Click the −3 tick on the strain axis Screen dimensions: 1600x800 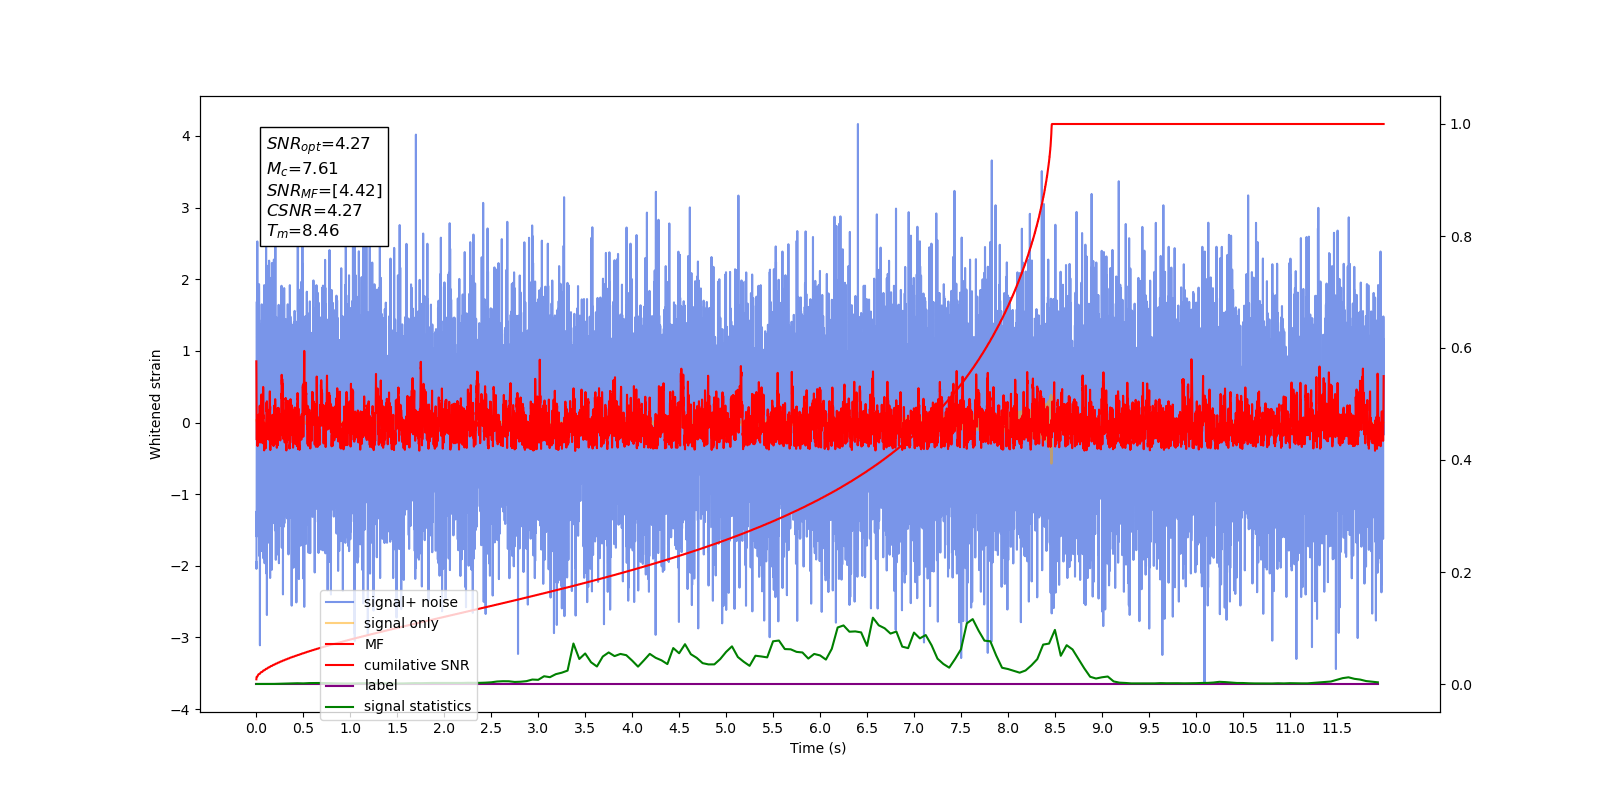point(181,638)
